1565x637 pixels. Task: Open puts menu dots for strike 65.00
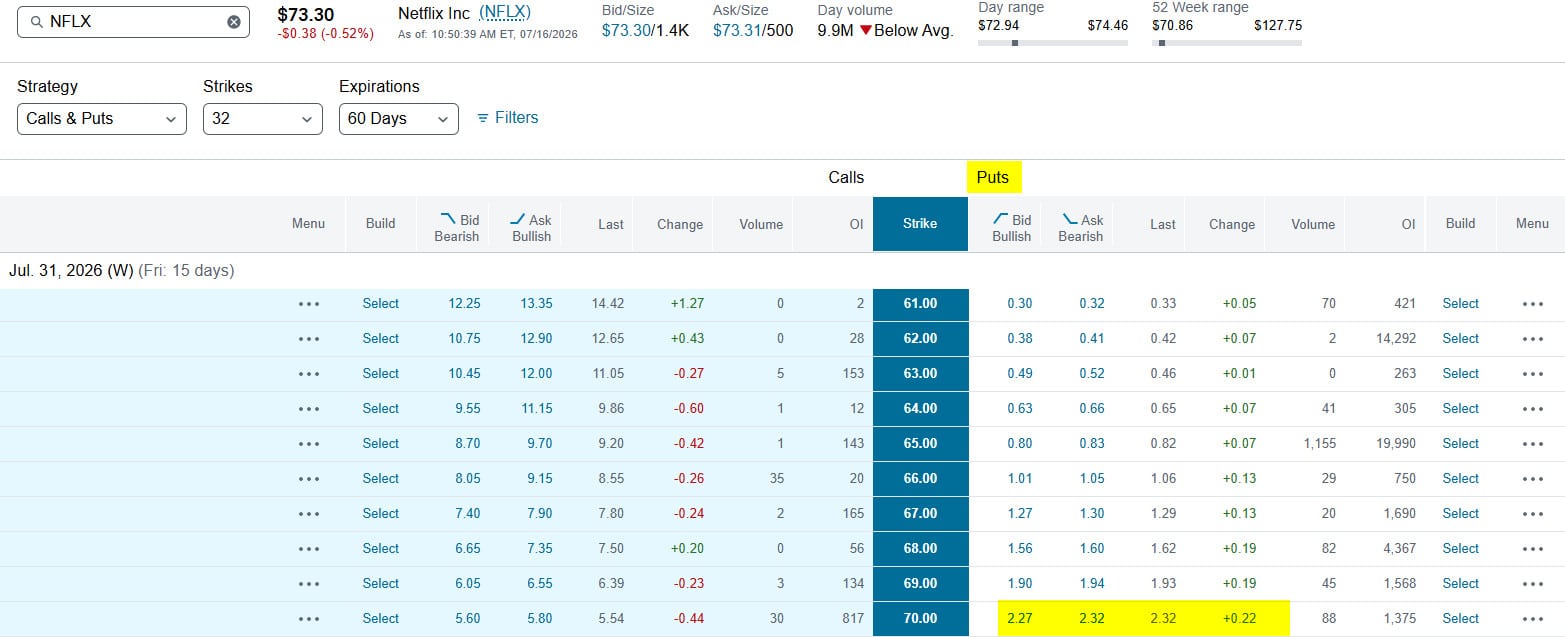[x=1532, y=444]
